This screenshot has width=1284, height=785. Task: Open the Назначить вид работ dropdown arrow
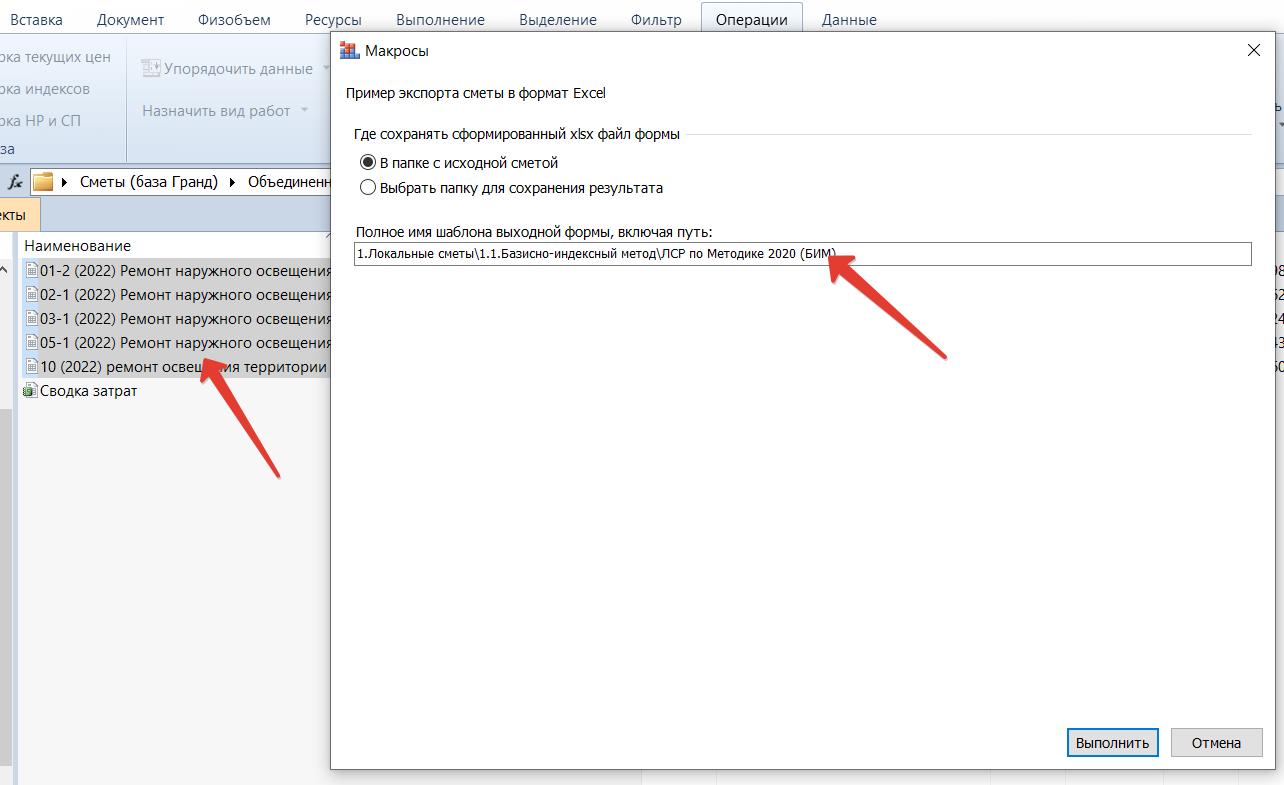304,111
